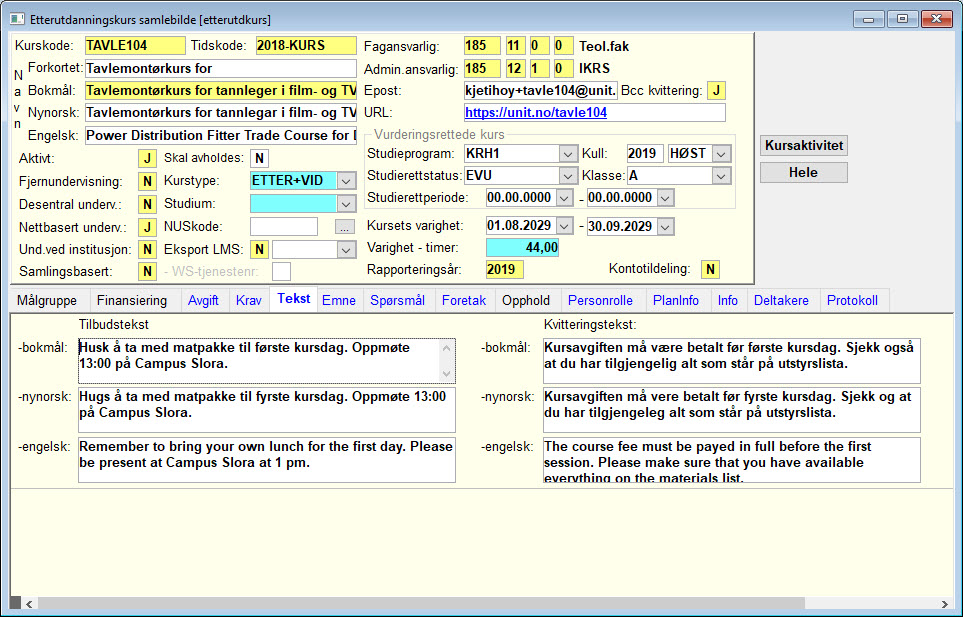963x617 pixels.
Task: Toggle the Fjernundervisning N field
Action: [147, 182]
